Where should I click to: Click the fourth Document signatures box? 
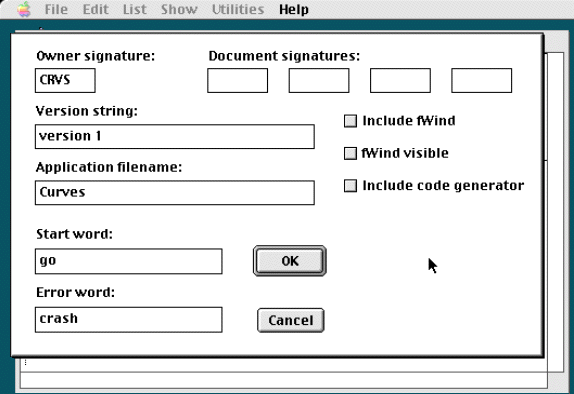[481, 80]
